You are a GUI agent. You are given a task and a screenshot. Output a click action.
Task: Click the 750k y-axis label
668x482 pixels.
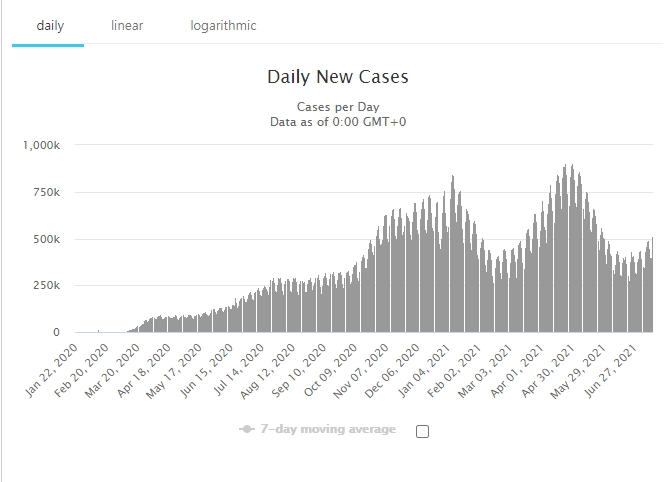pos(46,192)
